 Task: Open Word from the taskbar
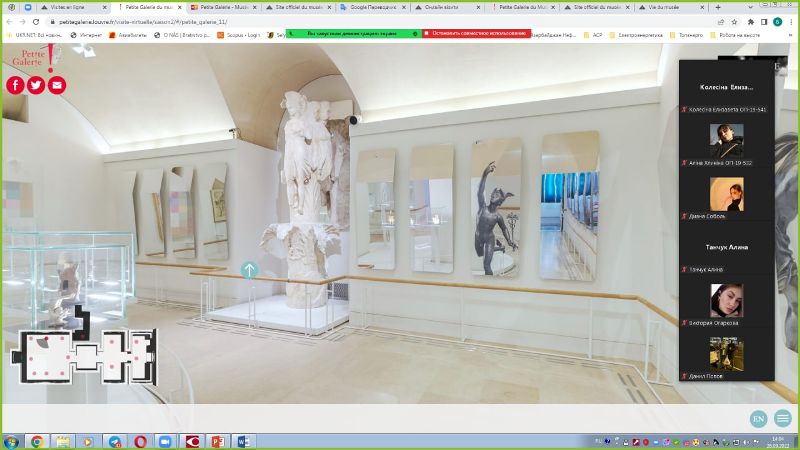pos(243,441)
